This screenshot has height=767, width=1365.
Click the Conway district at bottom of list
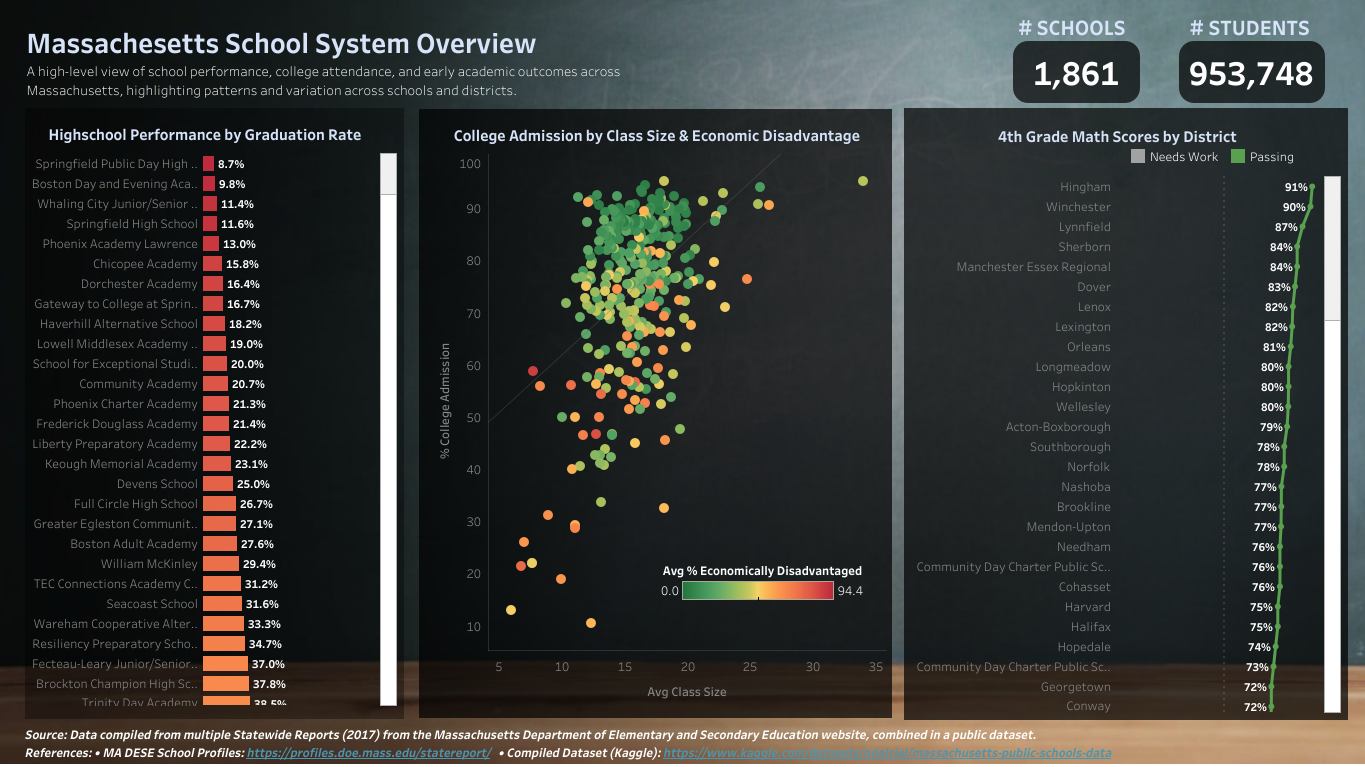[x=1091, y=706]
